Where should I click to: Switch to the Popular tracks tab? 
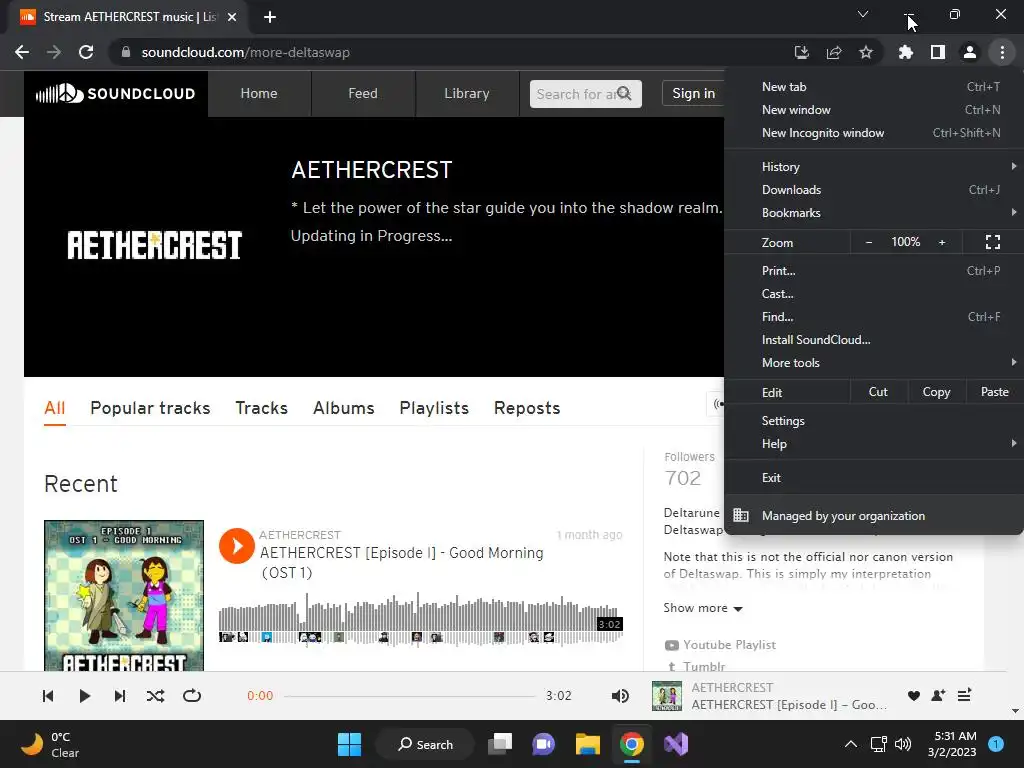tap(150, 408)
